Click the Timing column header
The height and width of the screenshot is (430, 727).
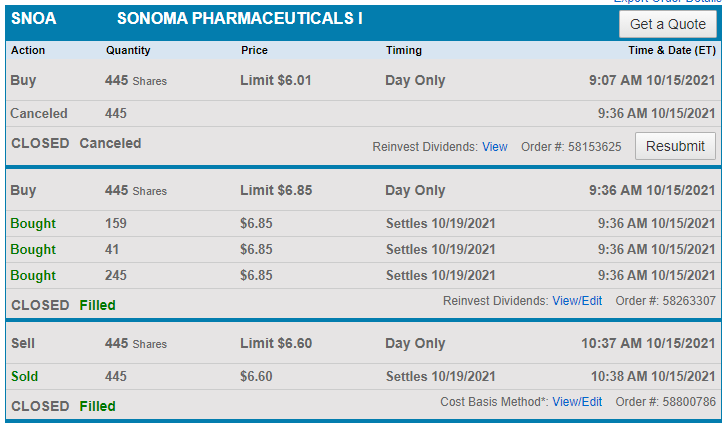point(403,50)
